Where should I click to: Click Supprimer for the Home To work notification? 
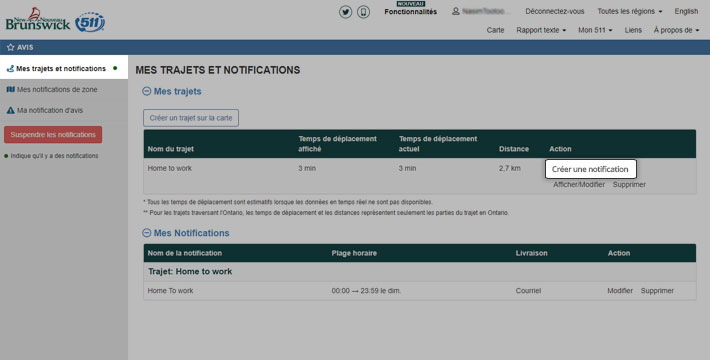click(x=657, y=291)
